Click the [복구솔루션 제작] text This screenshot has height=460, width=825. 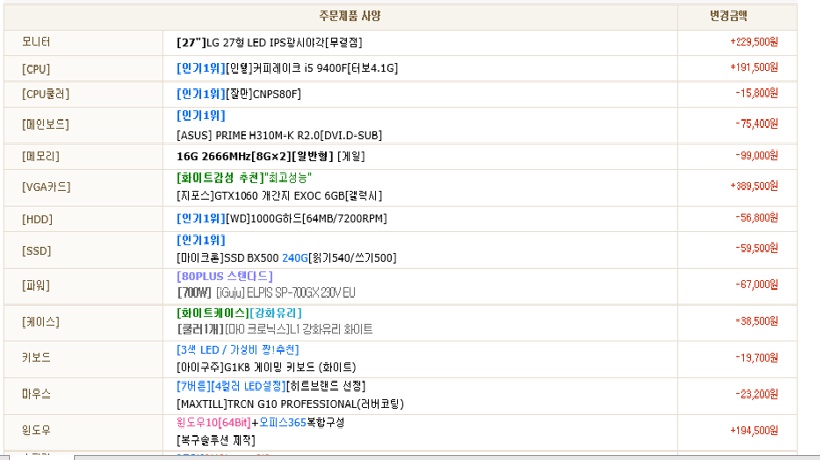(x=216, y=440)
